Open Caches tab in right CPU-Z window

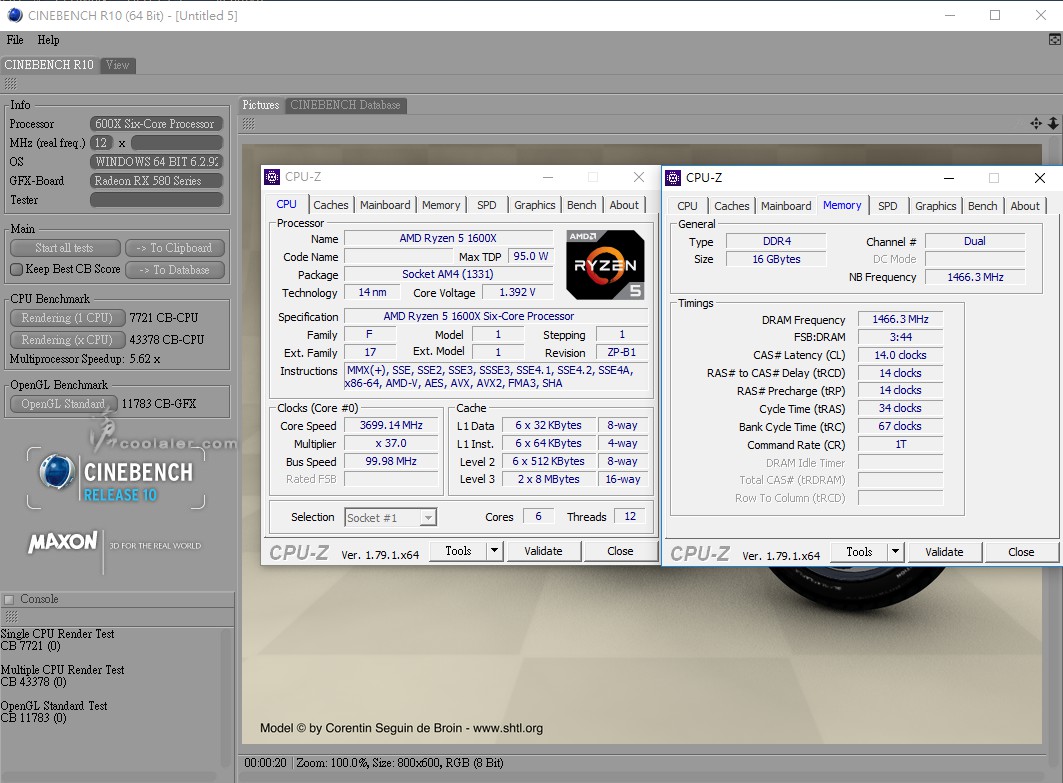tap(731, 205)
